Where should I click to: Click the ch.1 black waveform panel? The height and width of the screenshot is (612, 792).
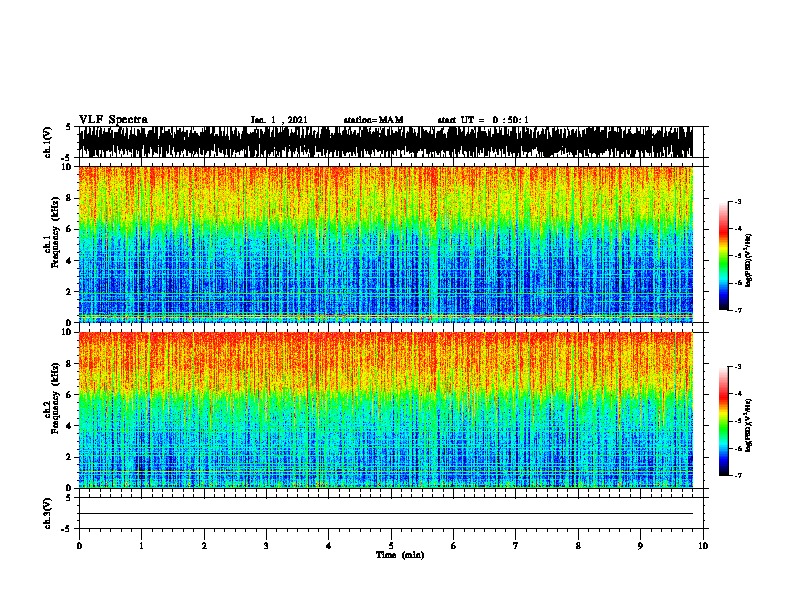tap(385, 142)
